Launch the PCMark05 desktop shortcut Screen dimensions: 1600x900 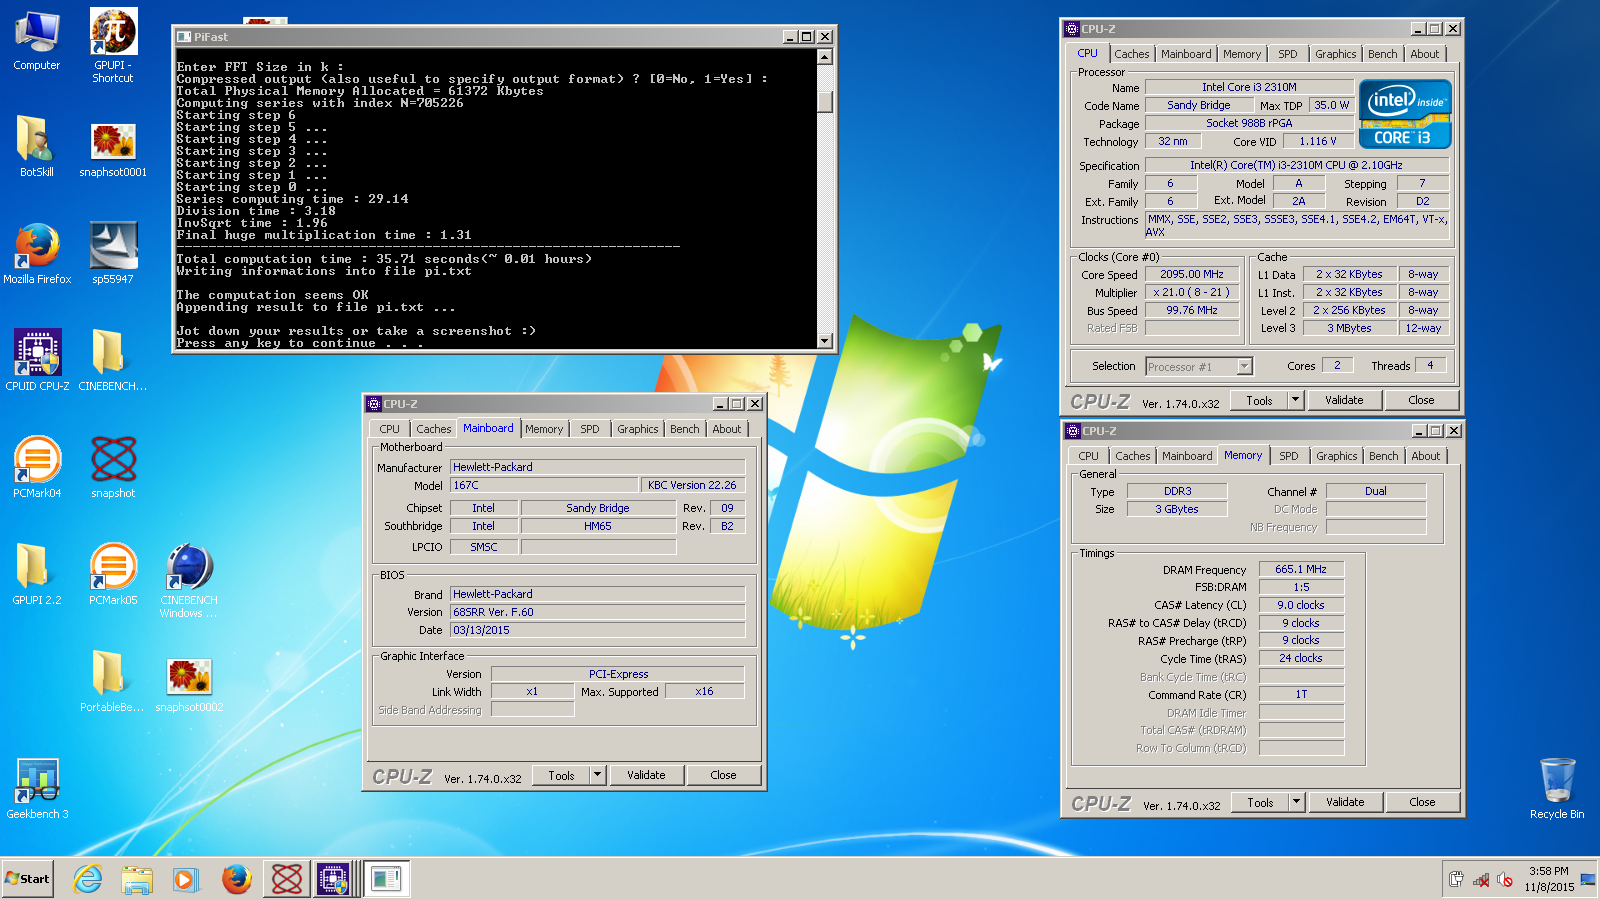(113, 574)
